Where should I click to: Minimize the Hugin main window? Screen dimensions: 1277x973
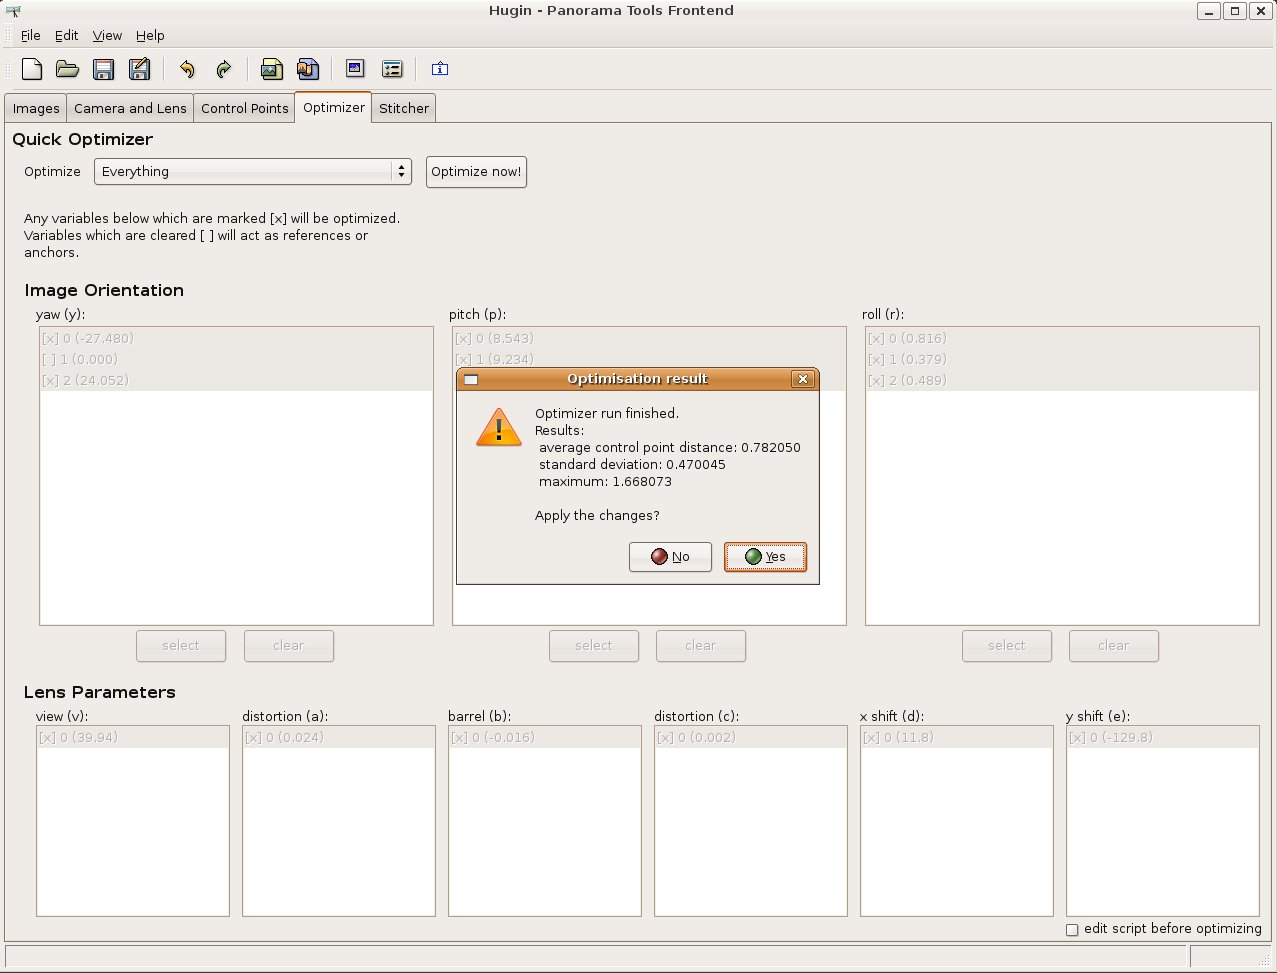click(1209, 11)
